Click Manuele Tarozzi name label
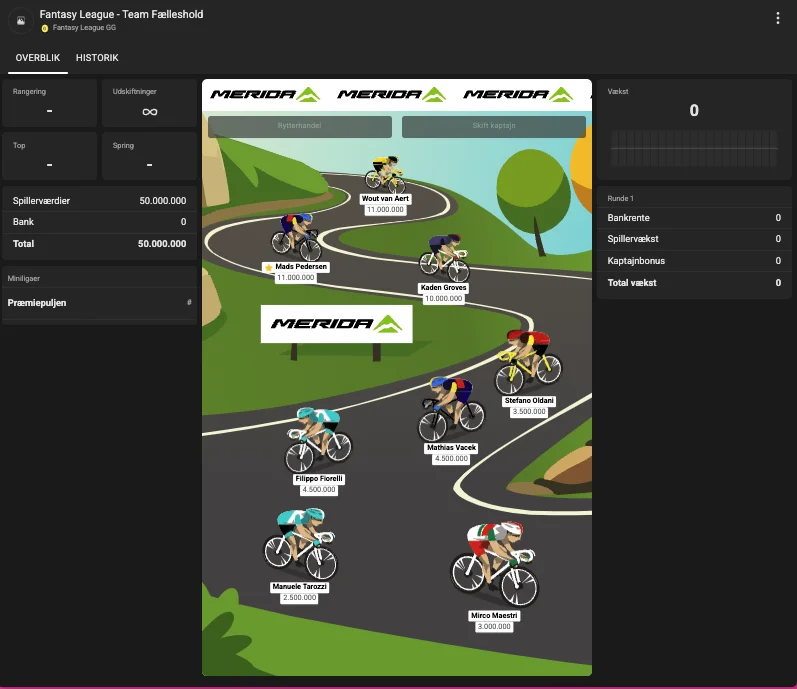Screen dimensions: 797x689 coord(299,587)
